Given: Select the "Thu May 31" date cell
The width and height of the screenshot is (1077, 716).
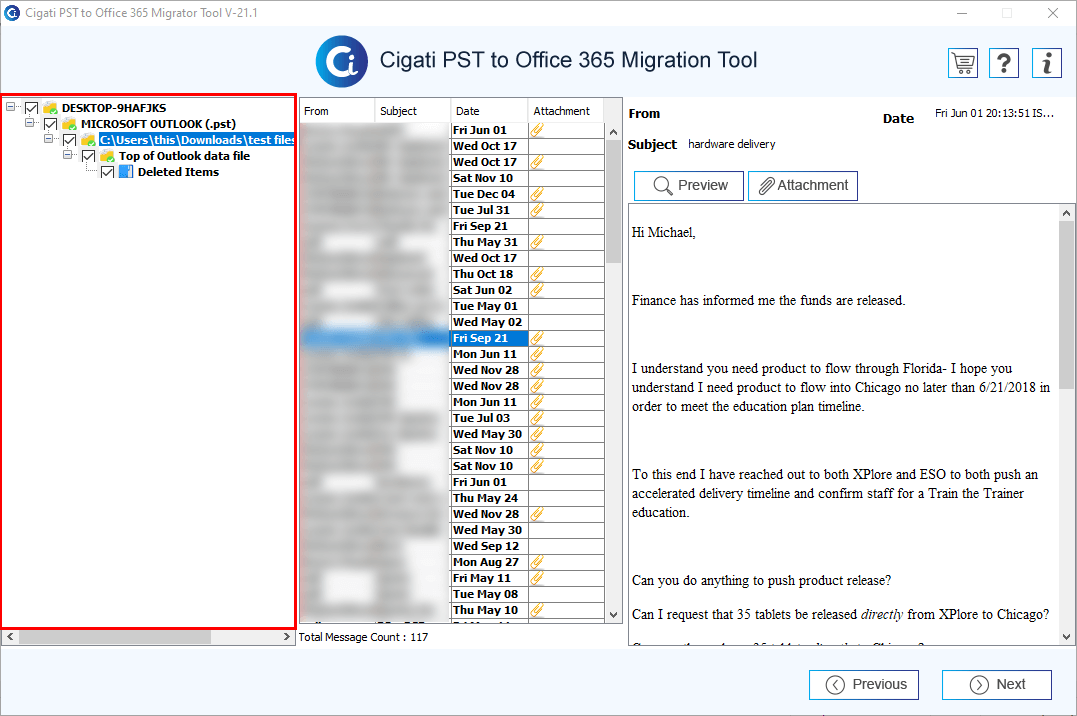Looking at the screenshot, I should click(x=489, y=242).
